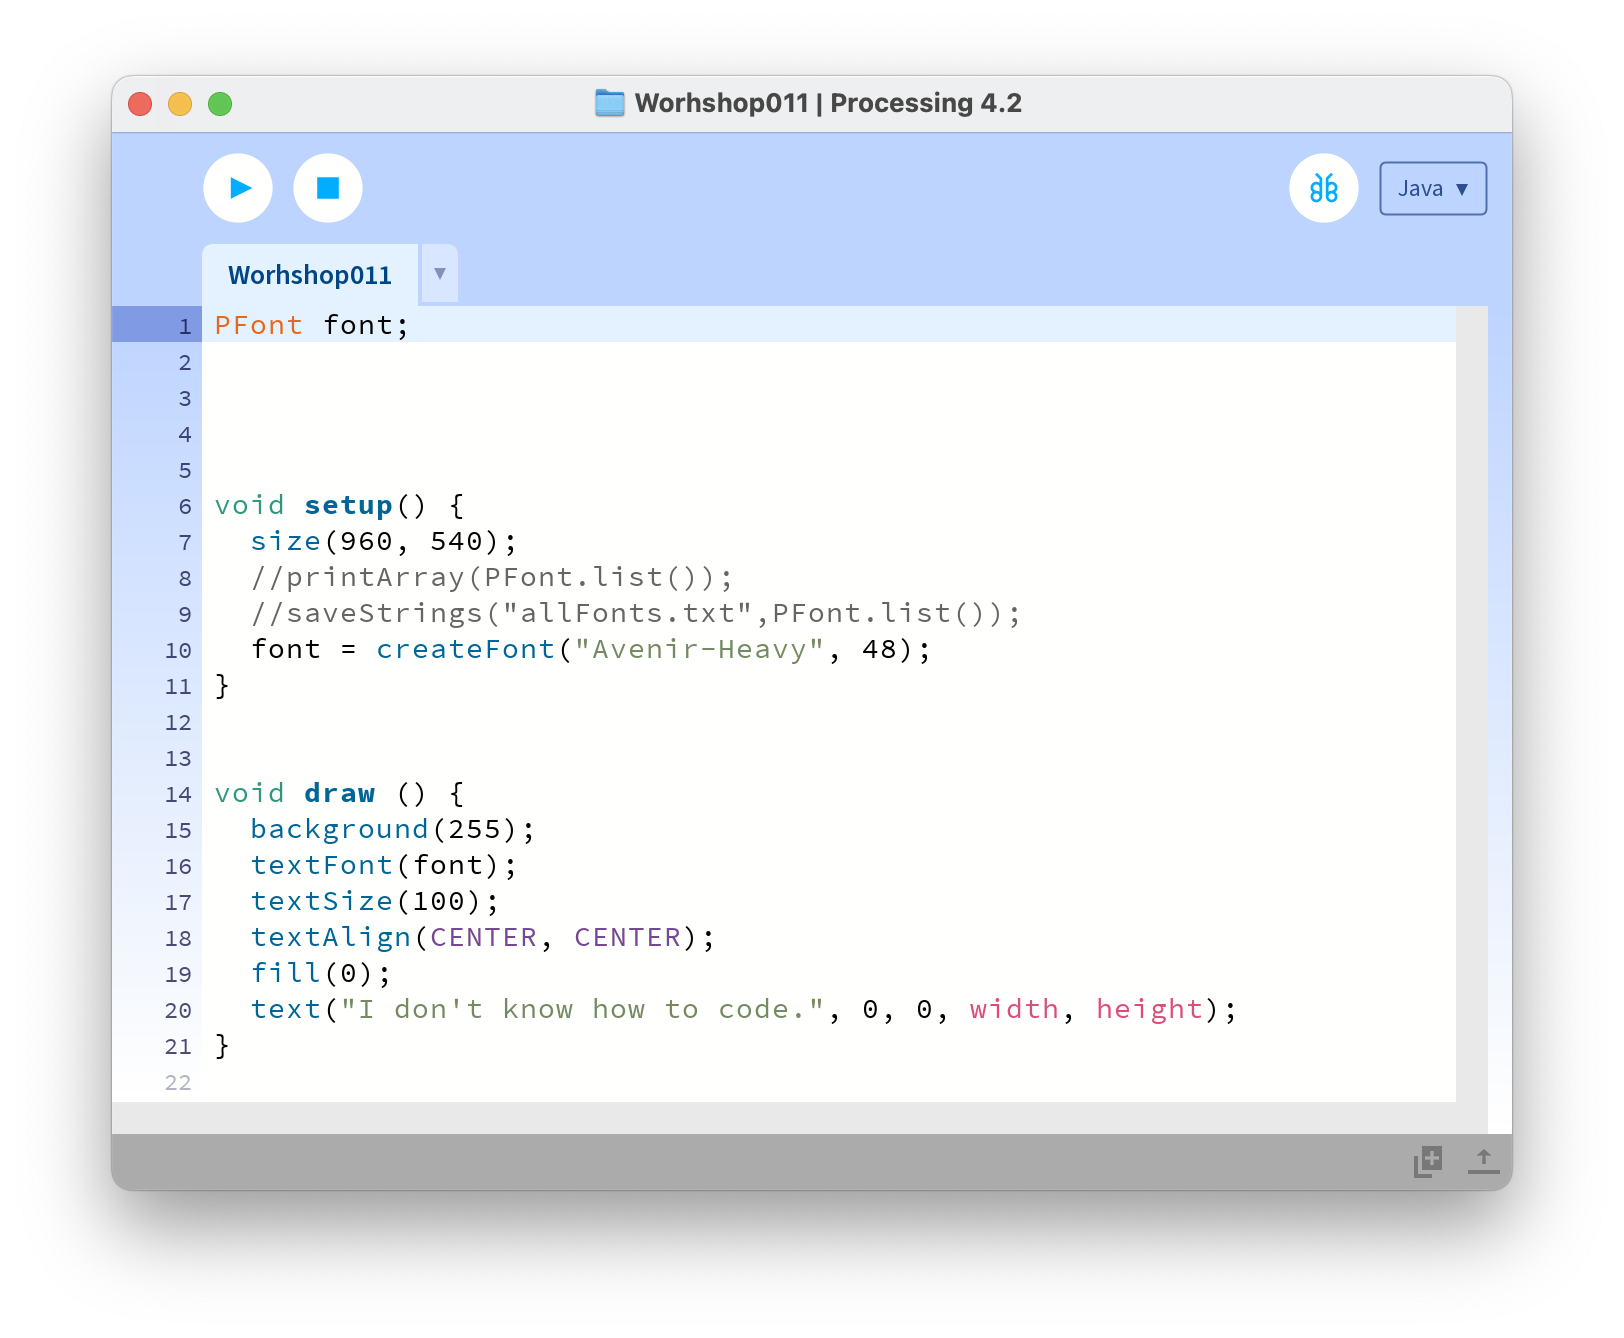Image resolution: width=1624 pixels, height=1338 pixels.
Task: Stop the running sketch
Action: pyautogui.click(x=328, y=188)
